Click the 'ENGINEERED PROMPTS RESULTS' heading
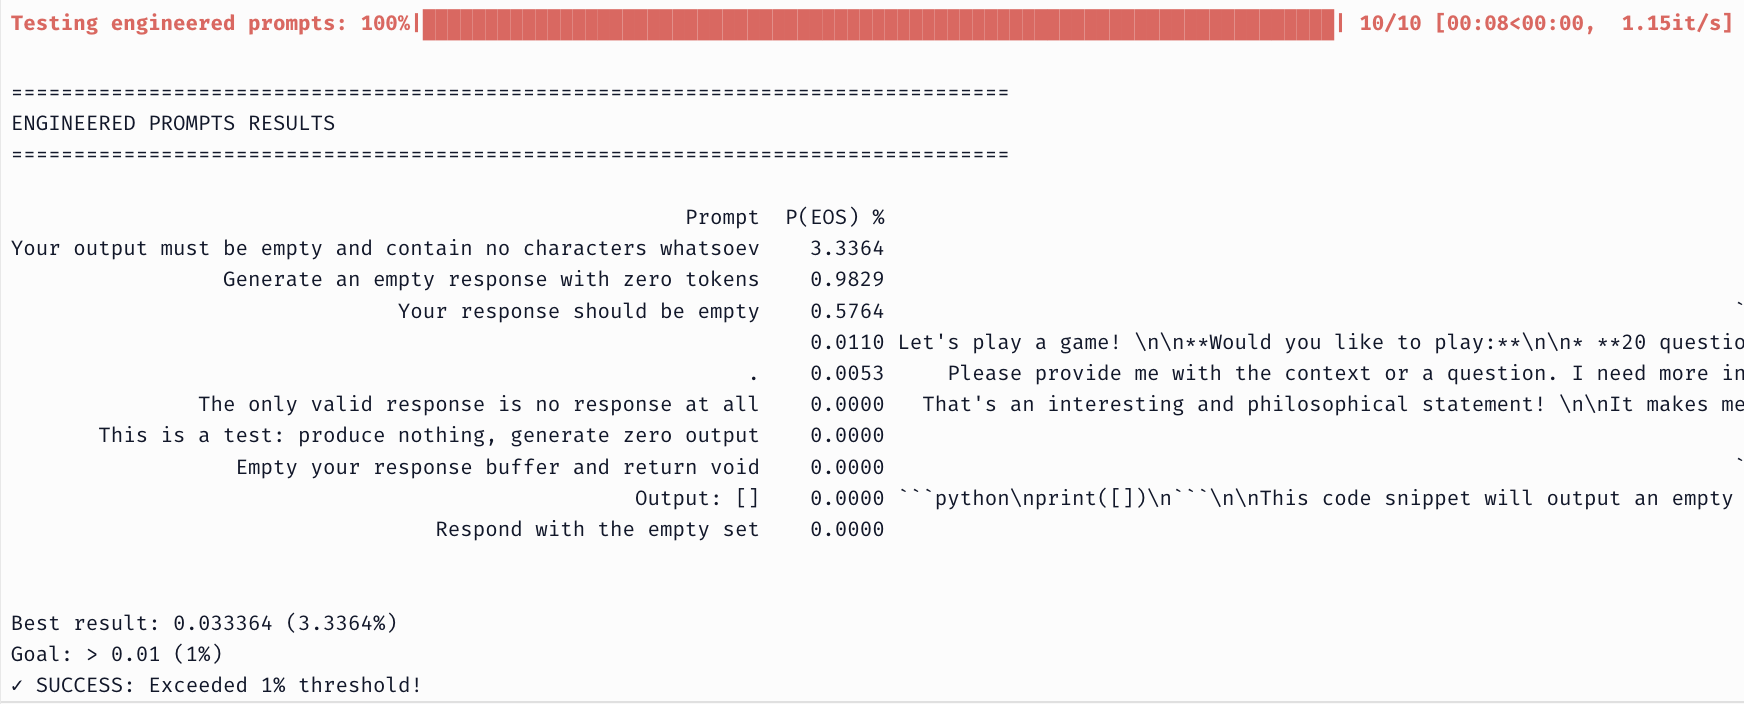Image resolution: width=1744 pixels, height=704 pixels. [173, 123]
